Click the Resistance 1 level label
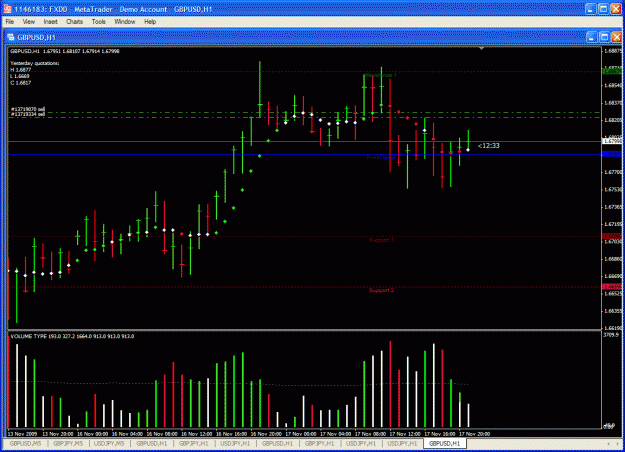 coord(381,75)
